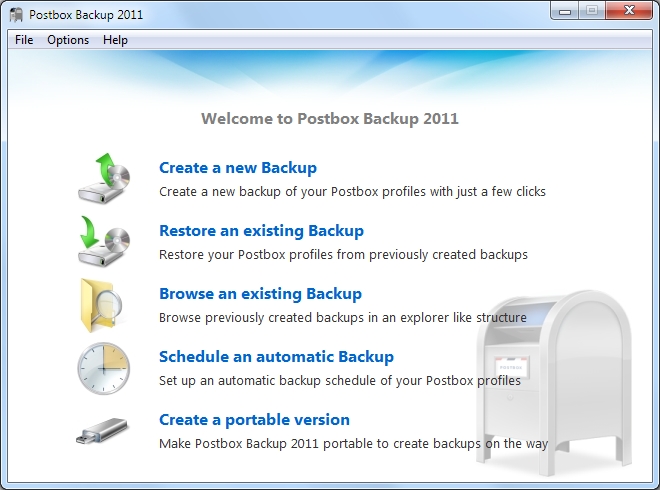The width and height of the screenshot is (660, 490).
Task: Click the Create a new Backup drive icon
Action: (104, 178)
